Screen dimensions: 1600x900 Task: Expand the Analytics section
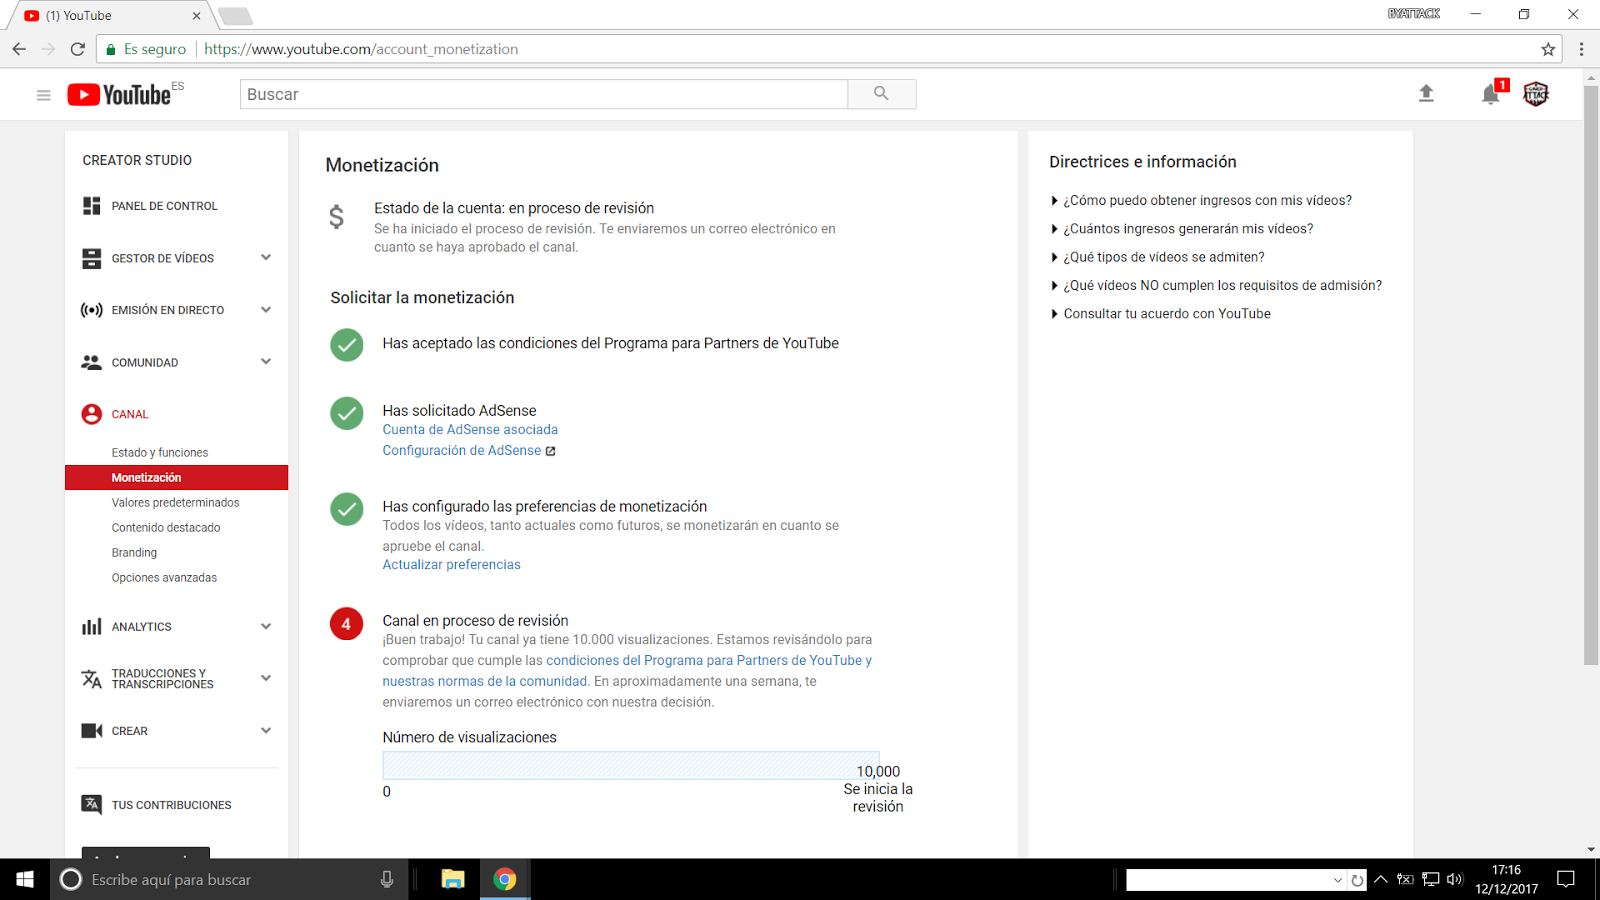pyautogui.click(x=266, y=627)
